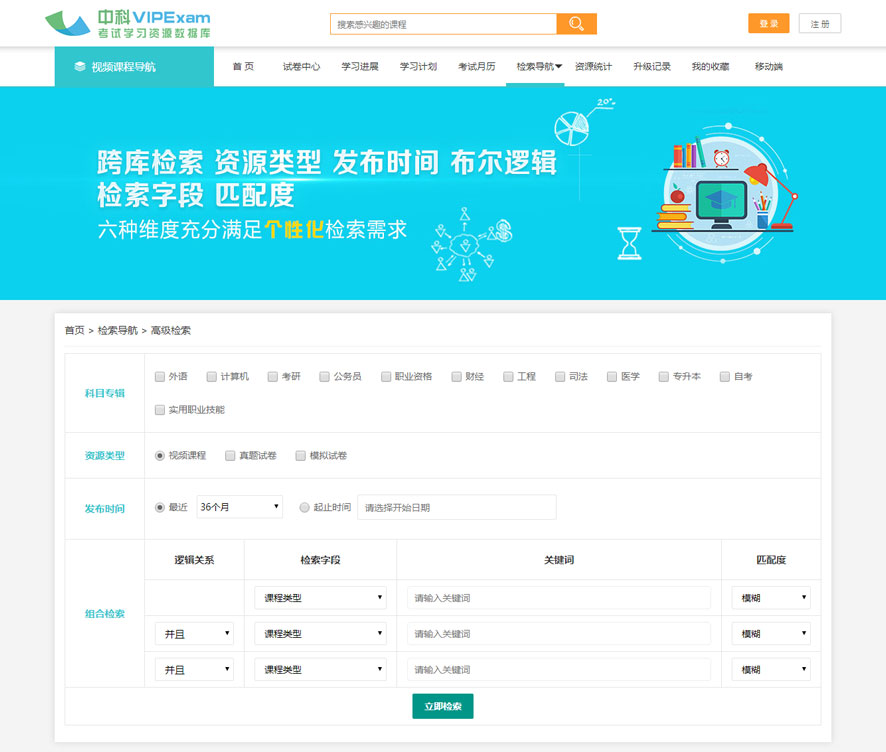This screenshot has height=752, width=886.
Task: Click the video course navigation stack icon
Action: (x=80, y=67)
